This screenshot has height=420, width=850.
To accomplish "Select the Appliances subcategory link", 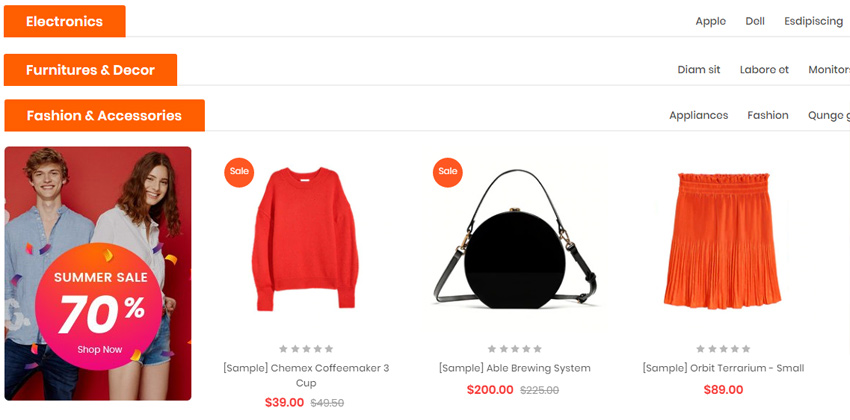I will [x=698, y=115].
